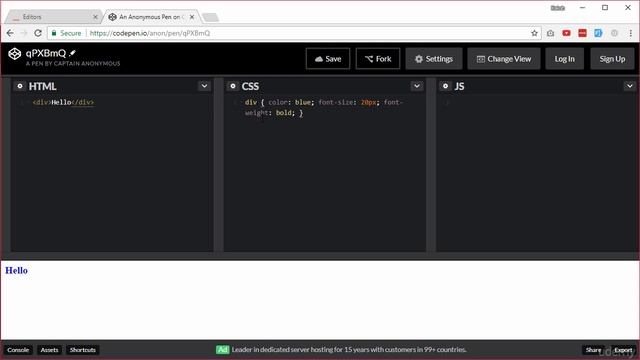Click the Export button

click(623, 350)
